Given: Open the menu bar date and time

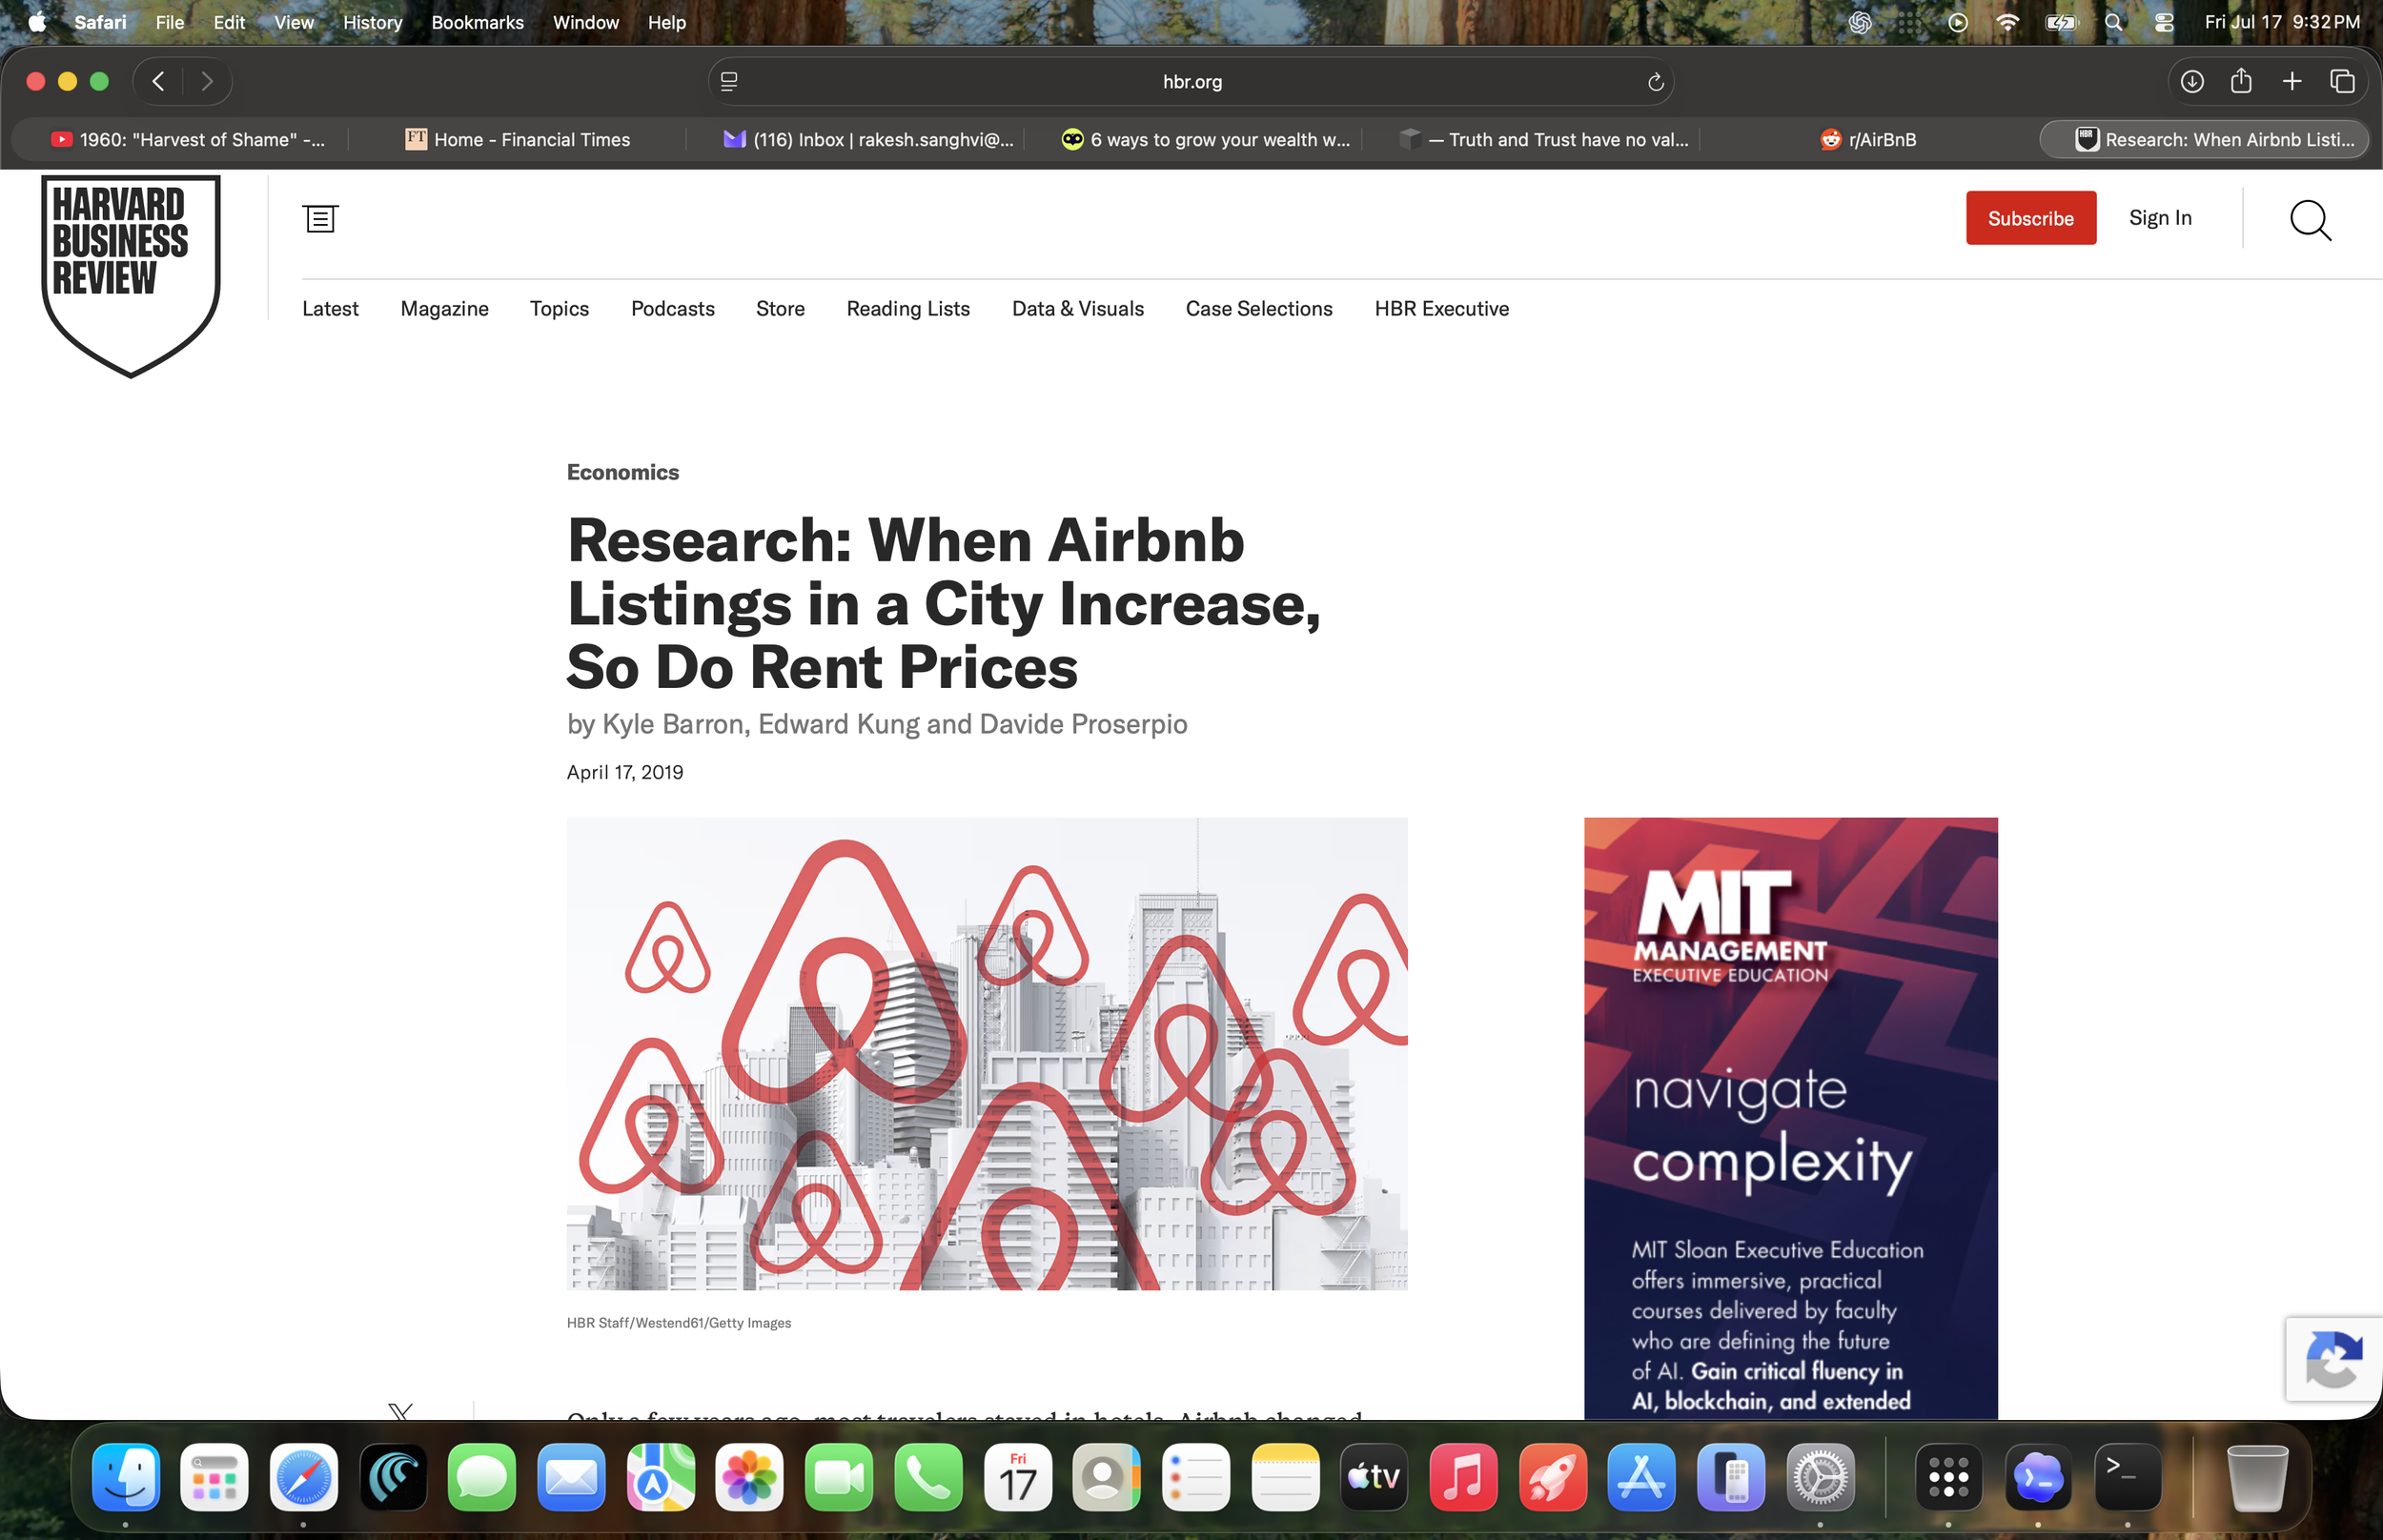Looking at the screenshot, I should (2282, 22).
